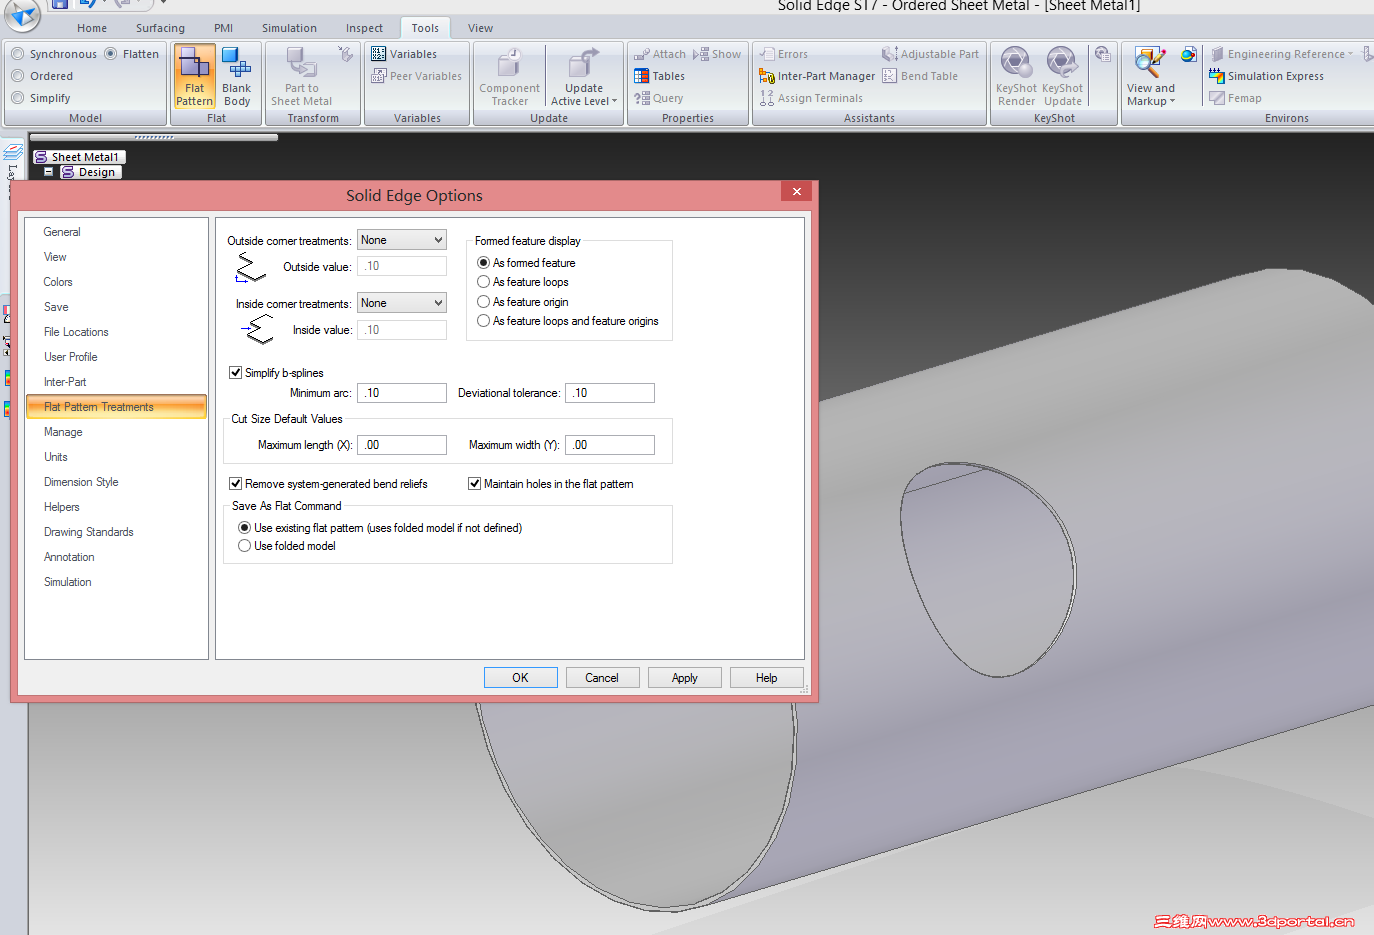Viewport: 1374px width, 935px height.
Task: Open the Femap environment
Action: [x=1236, y=98]
